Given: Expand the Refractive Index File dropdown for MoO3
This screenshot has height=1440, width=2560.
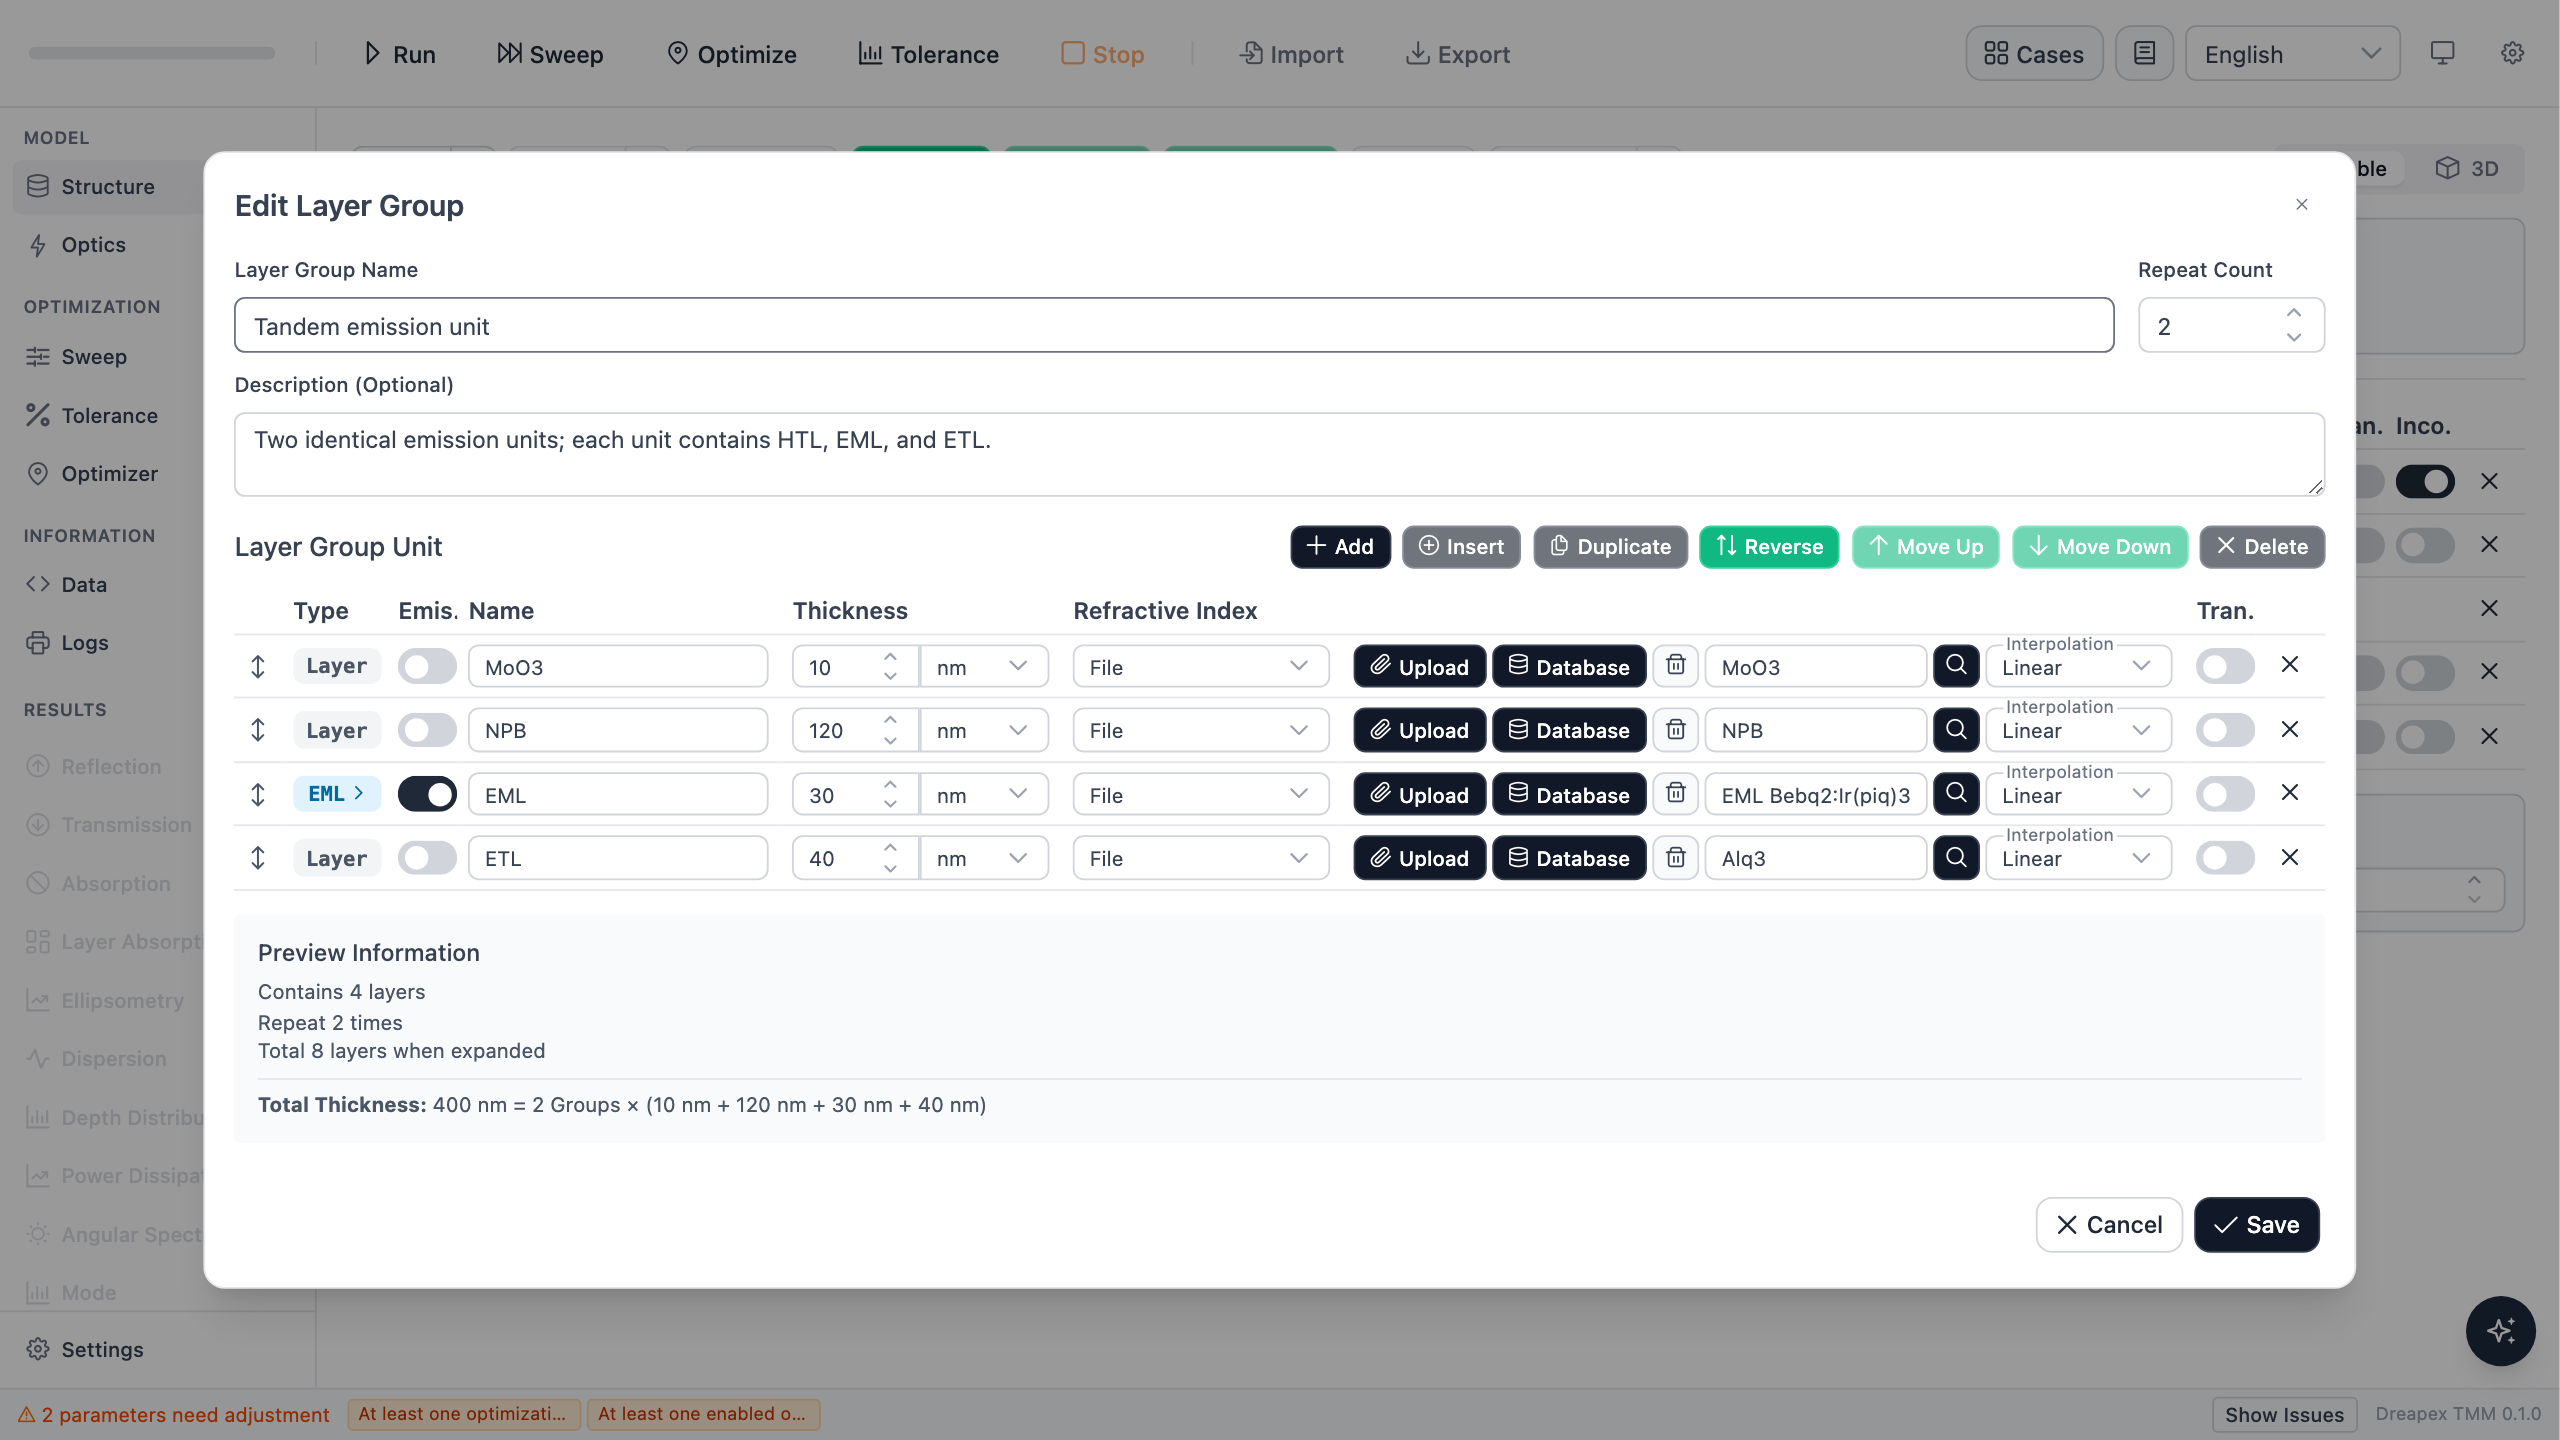Looking at the screenshot, I should [1200, 666].
